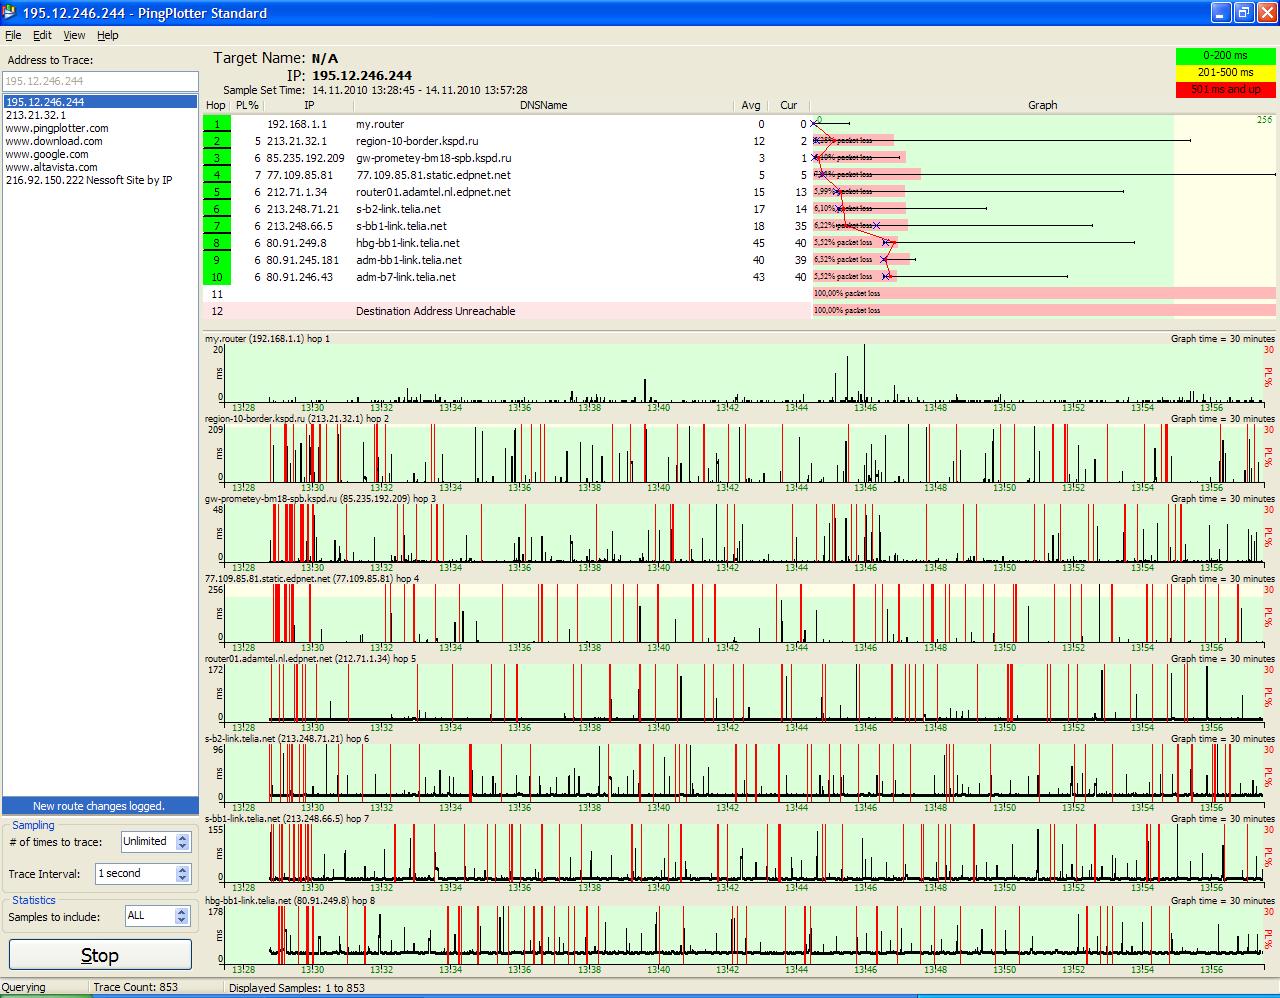Image resolution: width=1280 pixels, height=998 pixels.
Task: Click the green hop 2 number box
Action: (217, 141)
